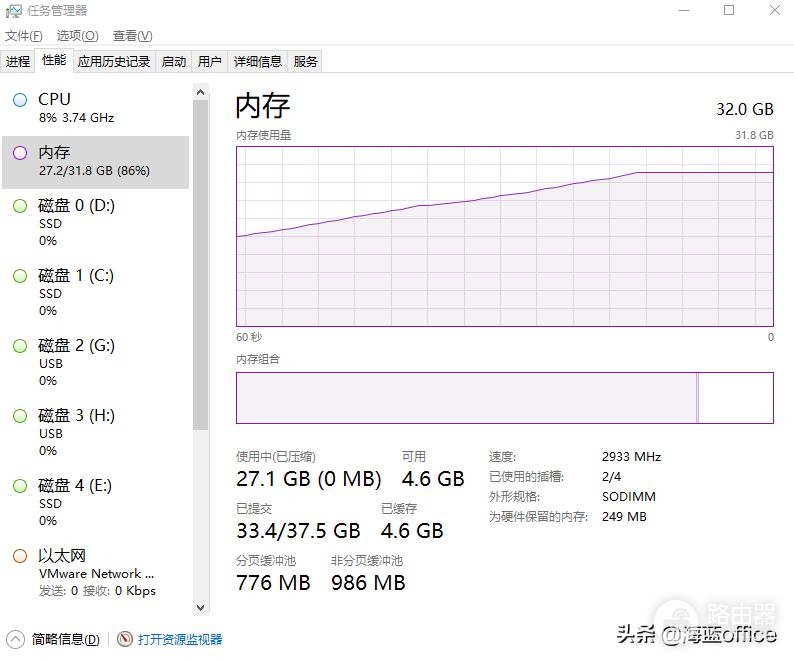Screen dimensions: 794x662
Task: Switch to the 应用历史记录 tab
Action: tap(114, 62)
